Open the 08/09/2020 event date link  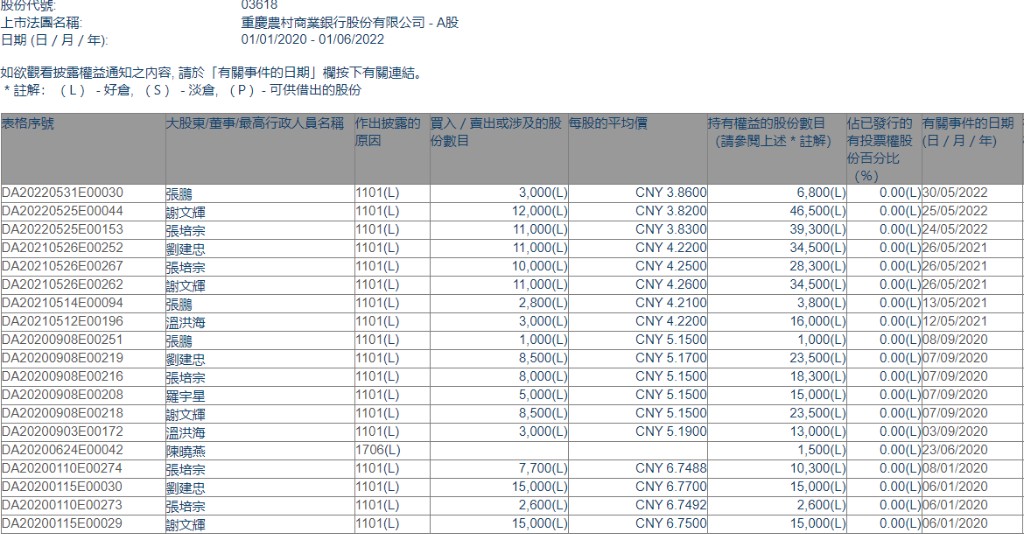point(955,339)
